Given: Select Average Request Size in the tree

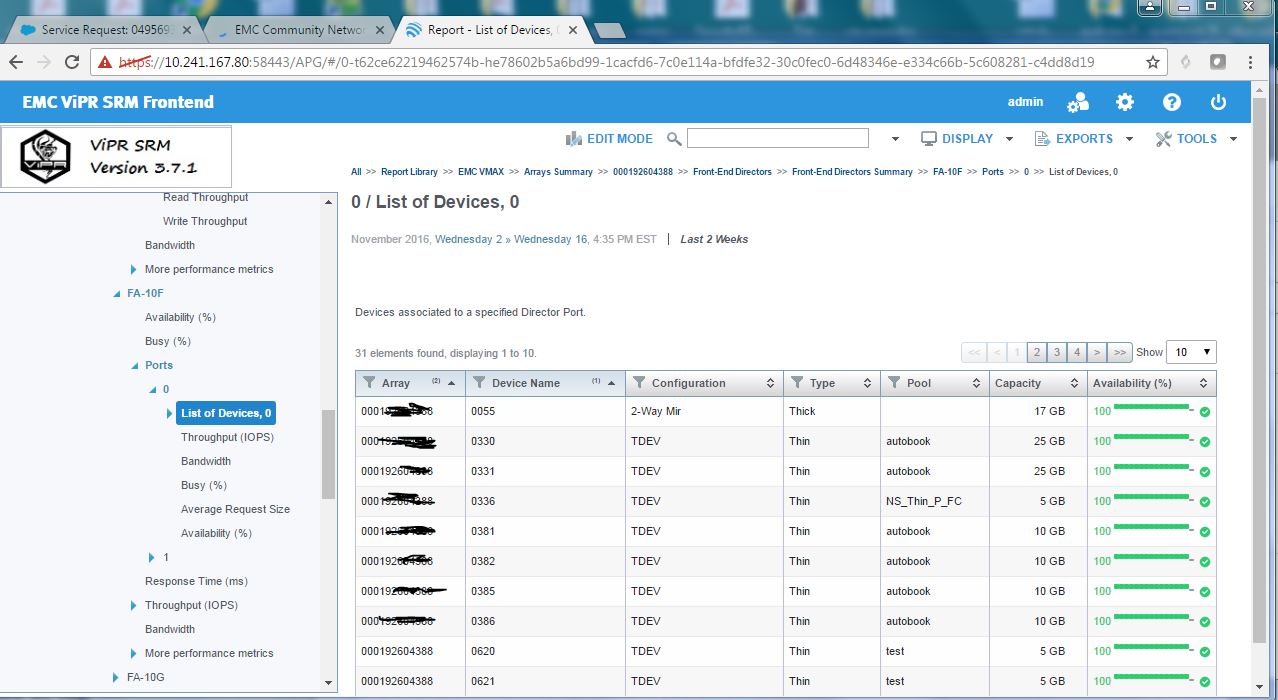Looking at the screenshot, I should pos(235,510).
